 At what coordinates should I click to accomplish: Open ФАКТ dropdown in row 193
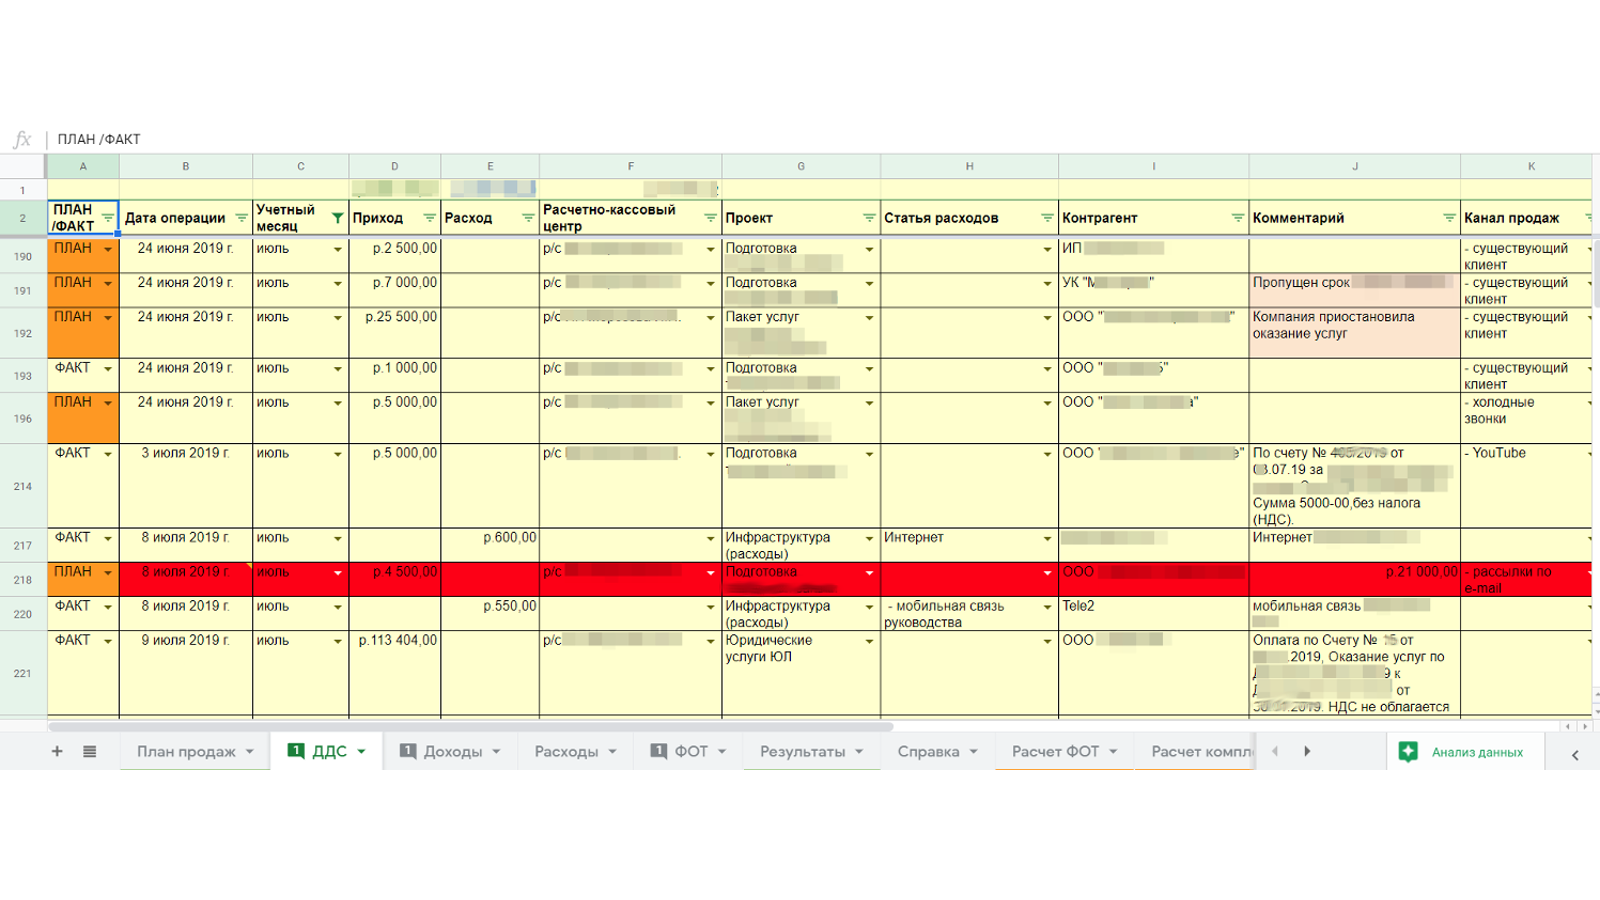tap(108, 370)
